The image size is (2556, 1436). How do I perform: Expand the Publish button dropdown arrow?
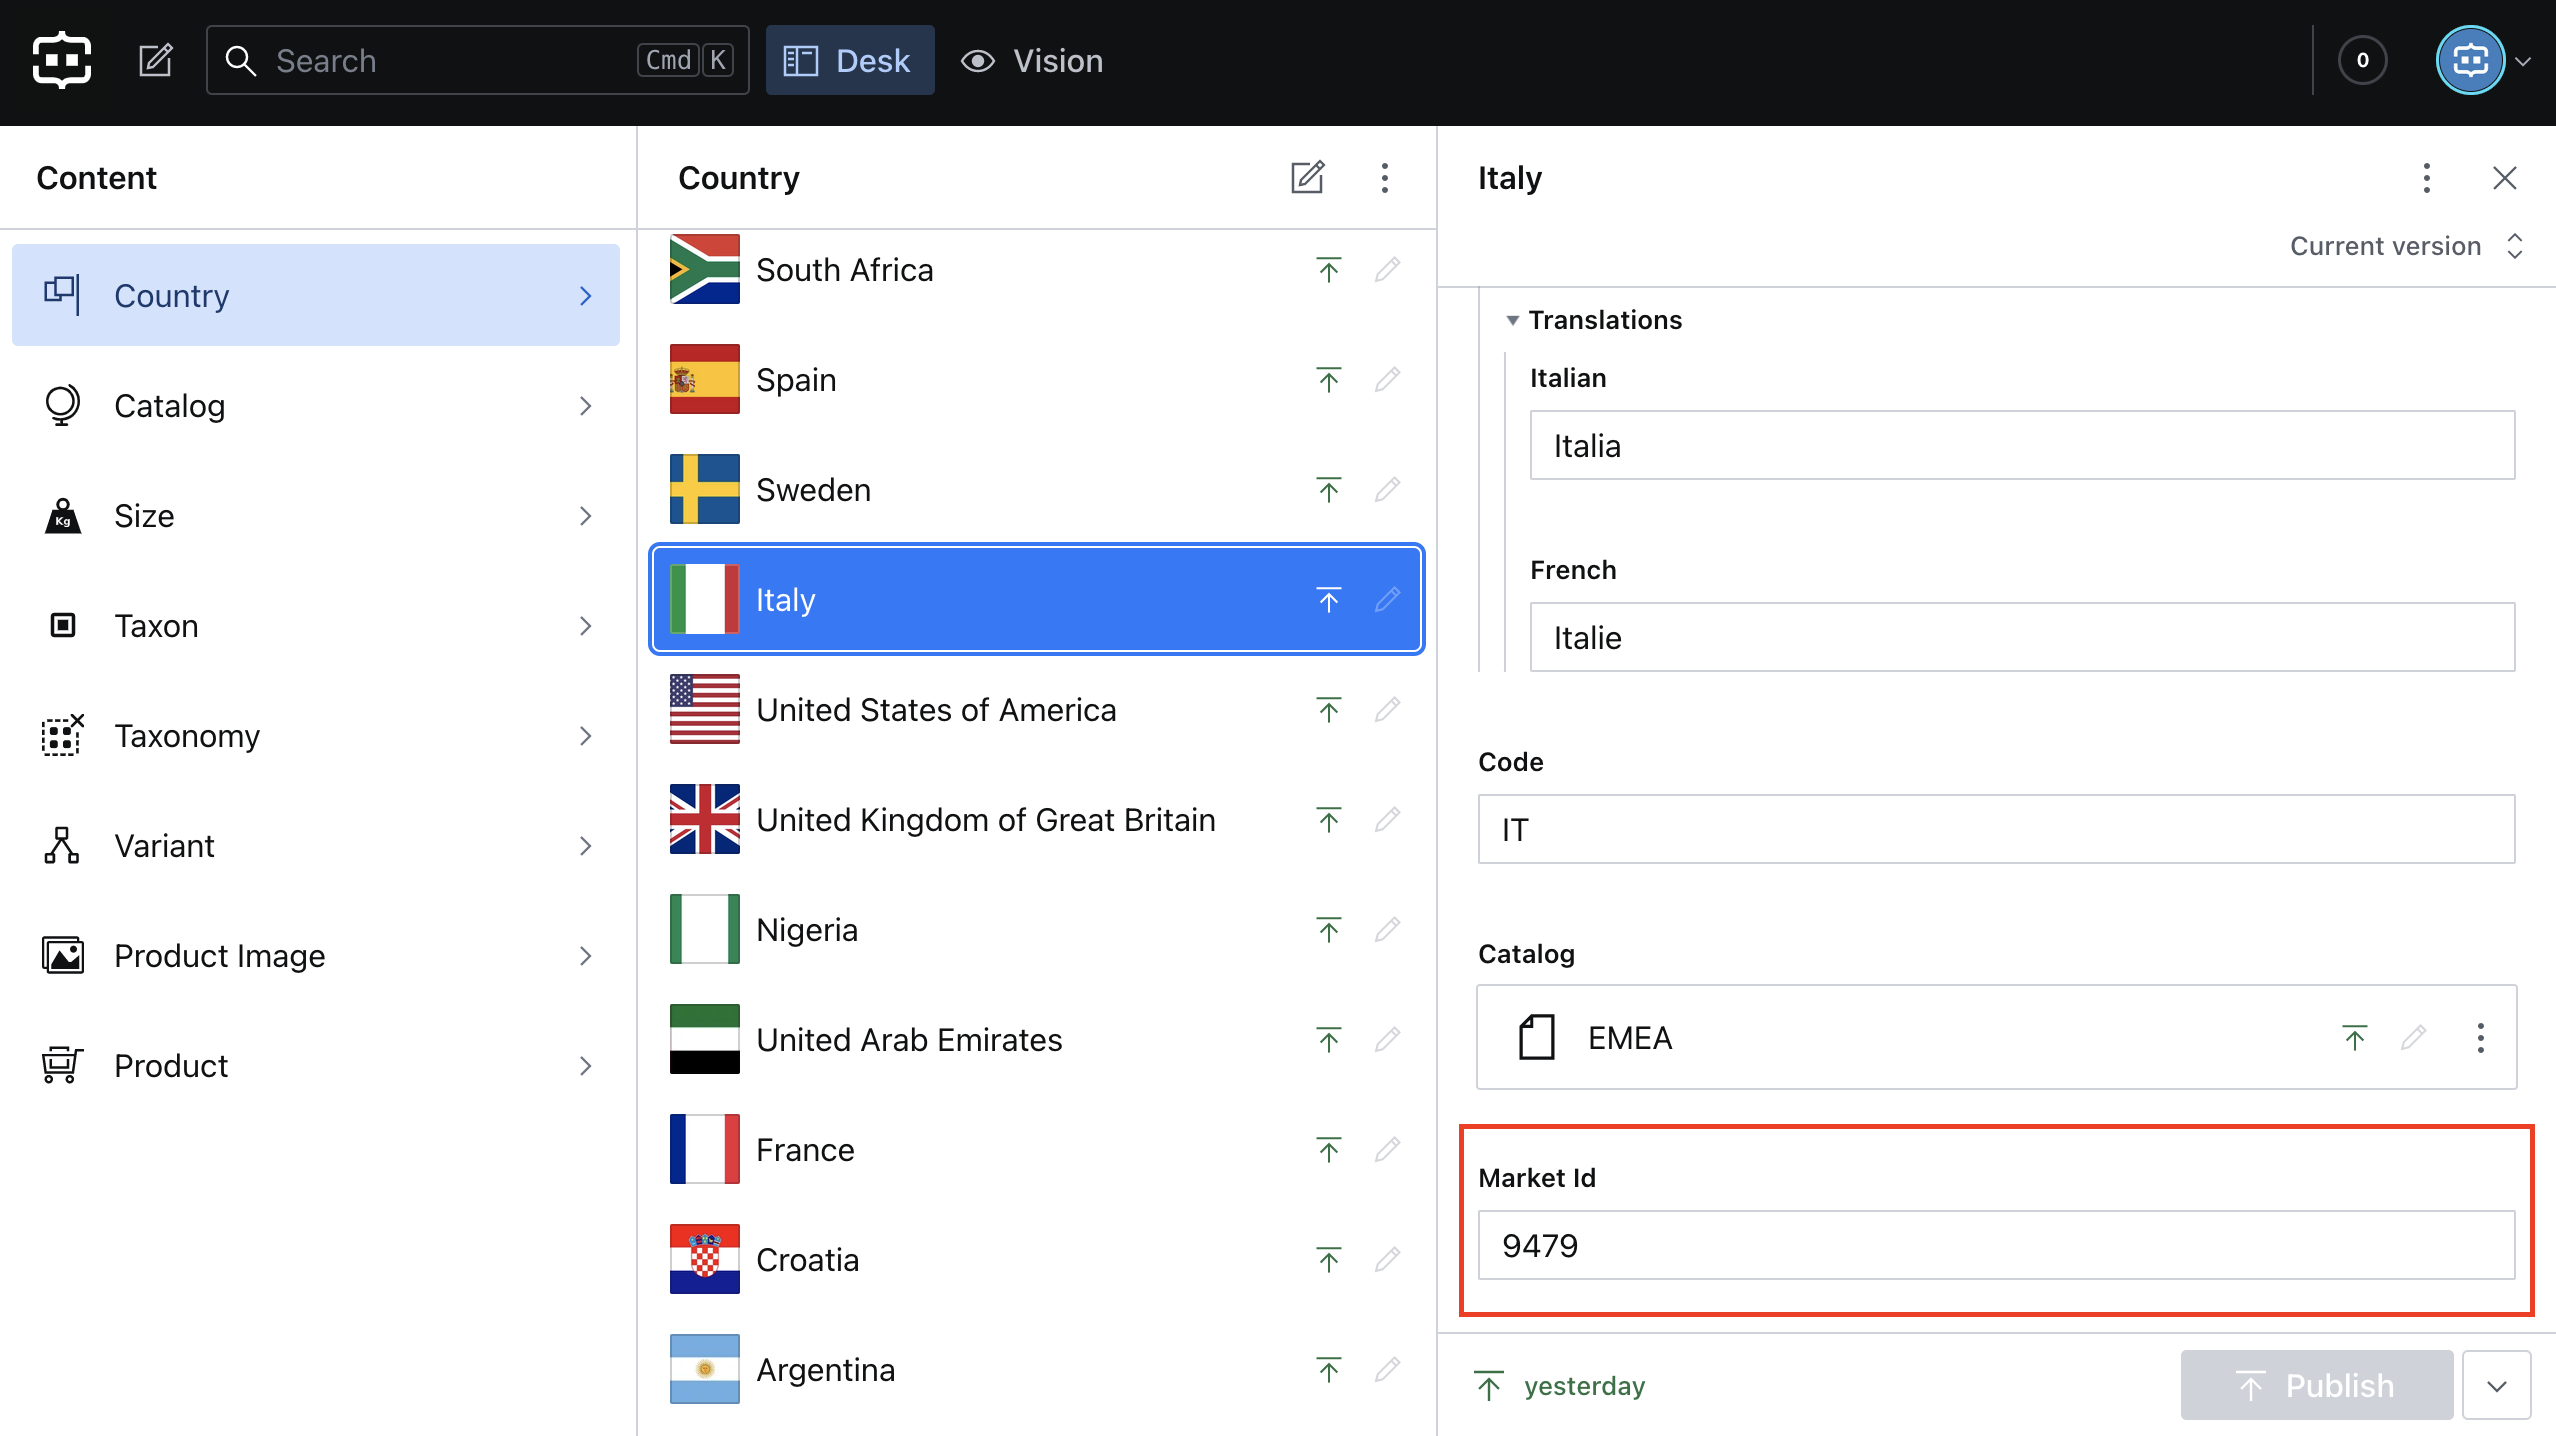[x=2495, y=1385]
